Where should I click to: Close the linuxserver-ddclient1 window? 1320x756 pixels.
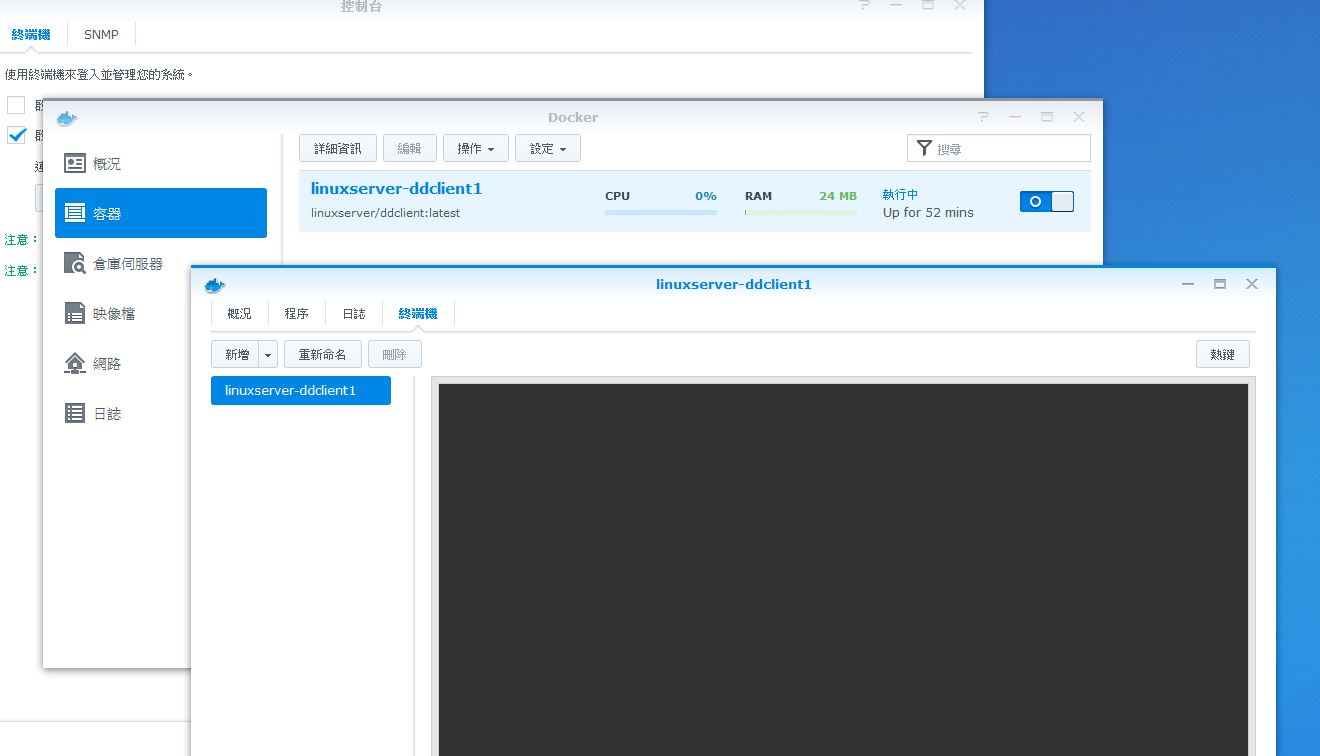coord(1252,284)
